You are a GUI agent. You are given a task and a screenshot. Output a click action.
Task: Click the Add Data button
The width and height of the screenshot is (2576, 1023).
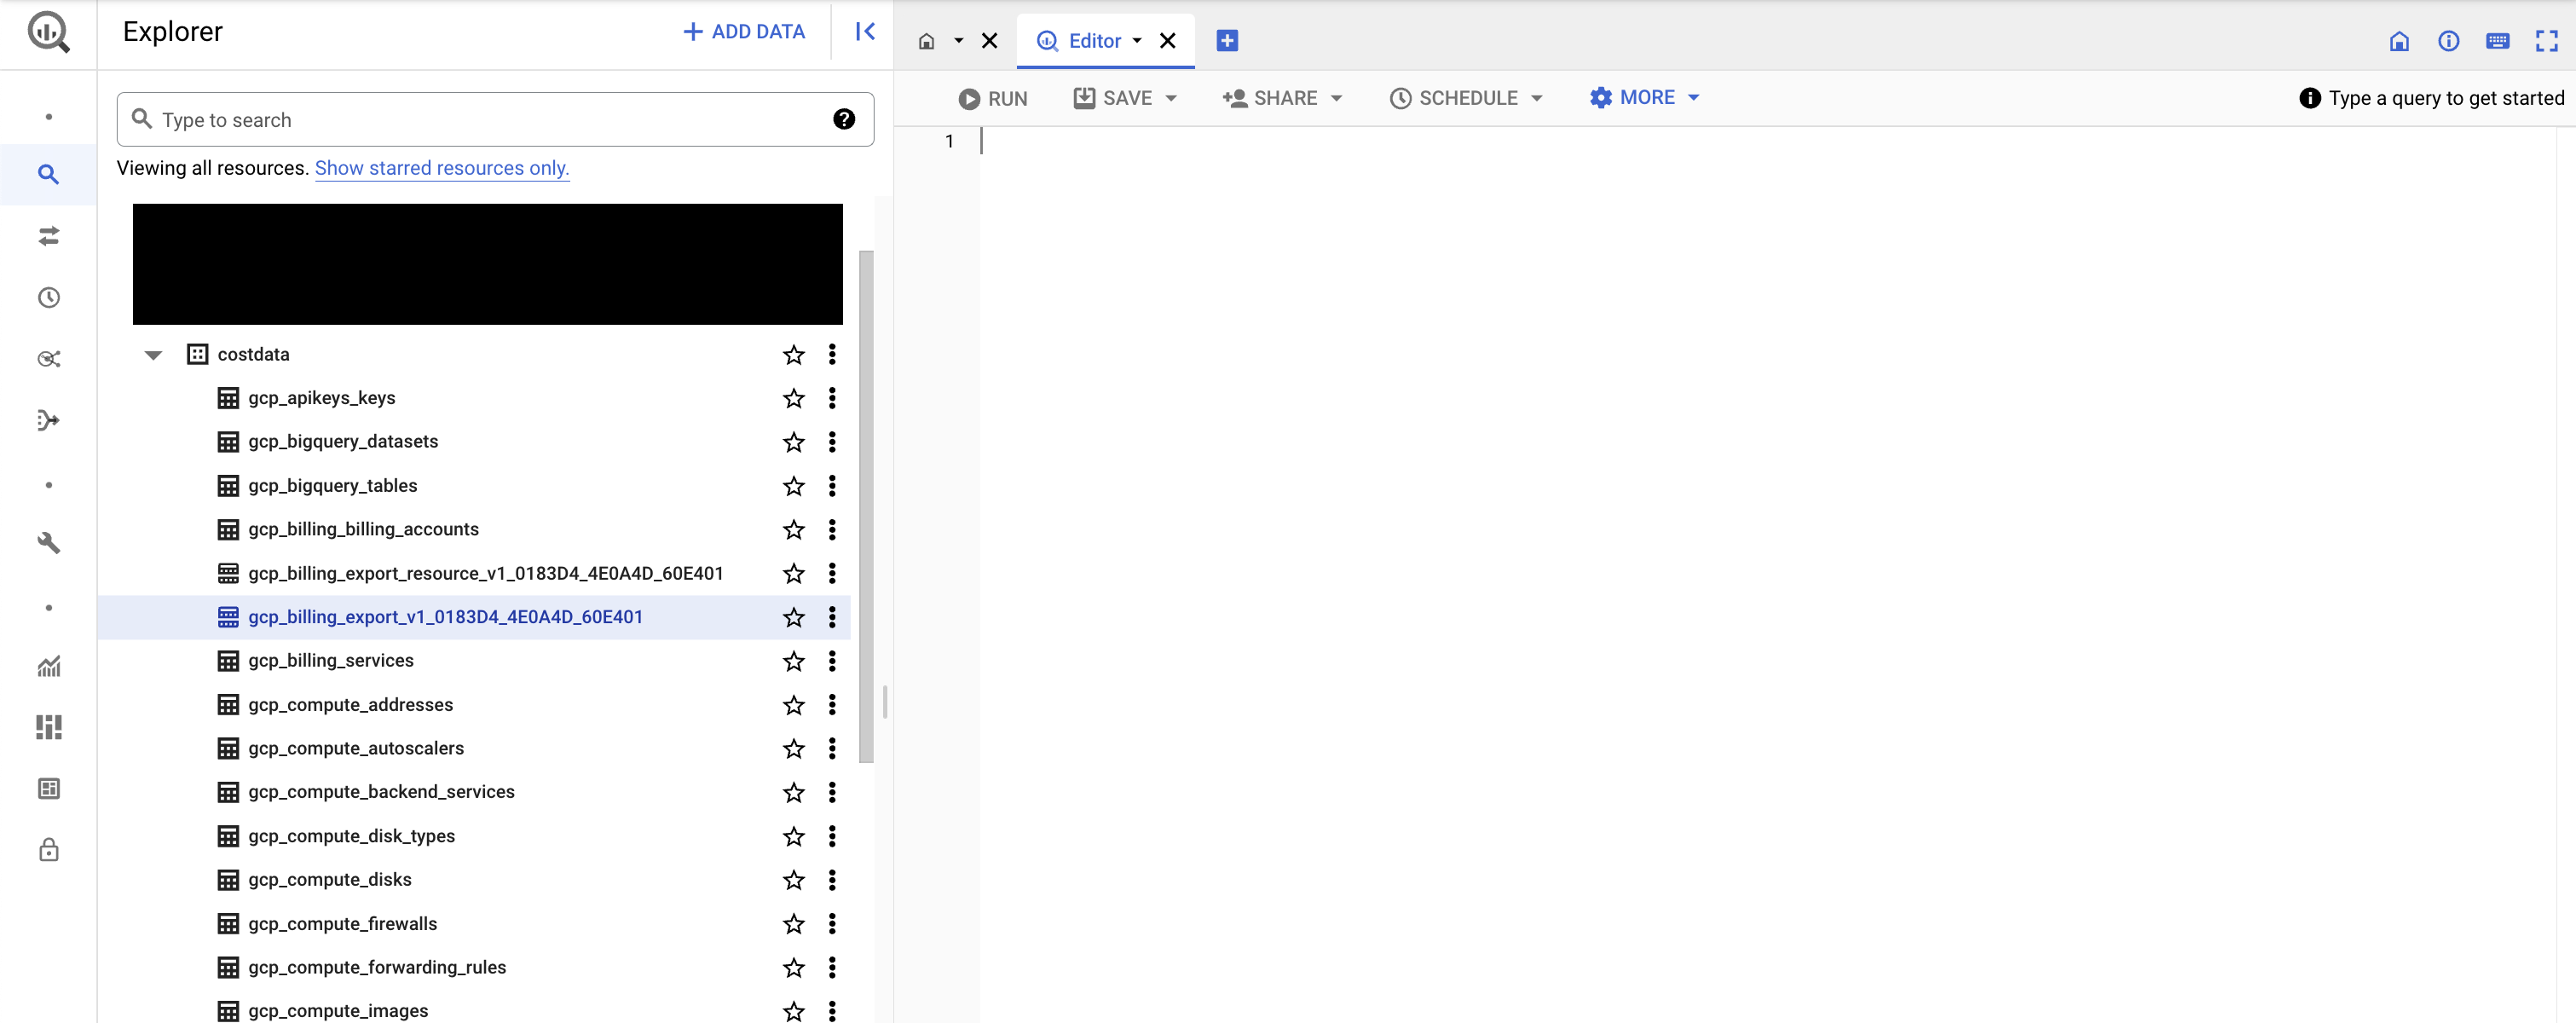pos(742,30)
